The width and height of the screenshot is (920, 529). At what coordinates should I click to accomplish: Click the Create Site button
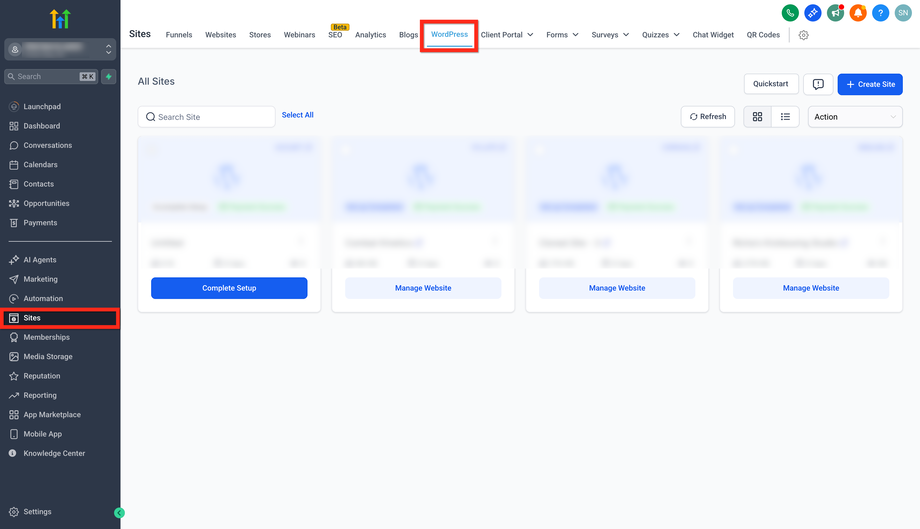click(x=870, y=84)
